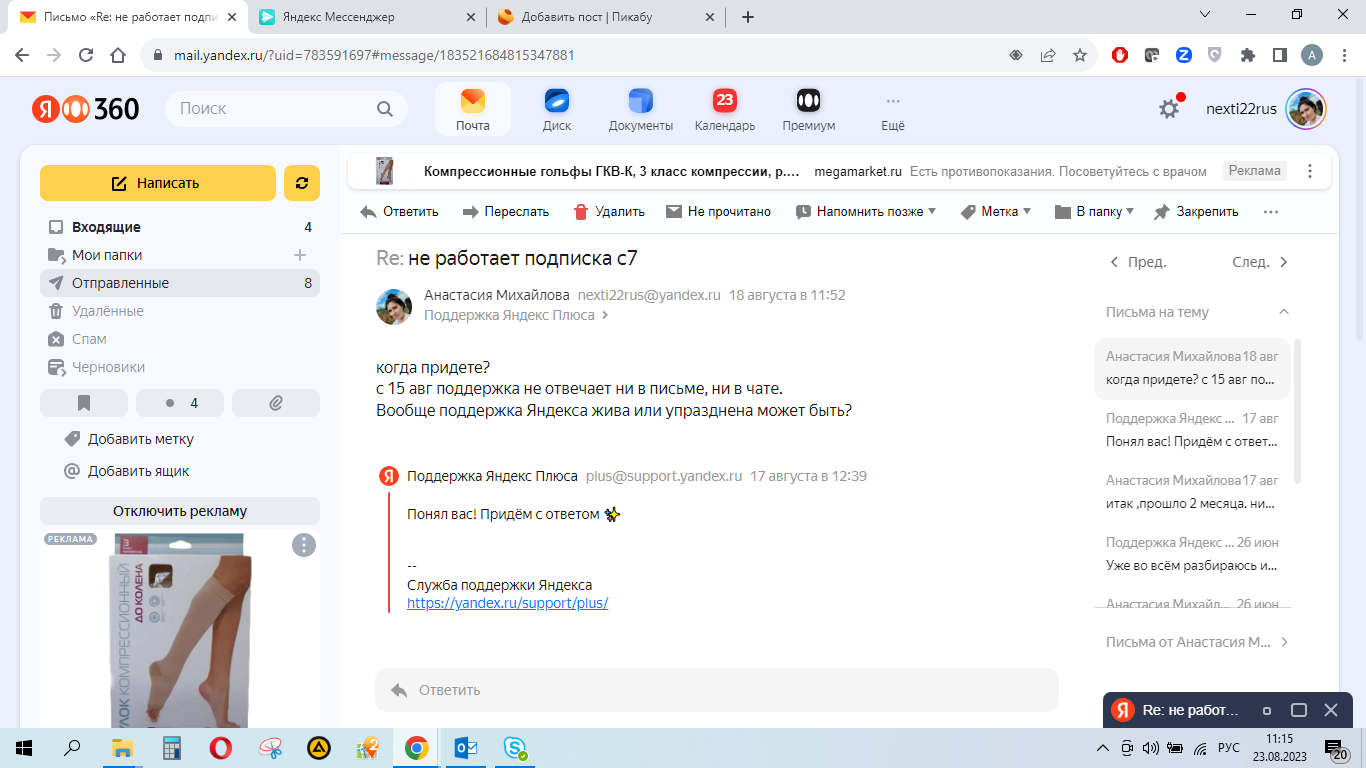Forward the message with Переслать
Screen dimensions: 1366x768
tap(506, 211)
